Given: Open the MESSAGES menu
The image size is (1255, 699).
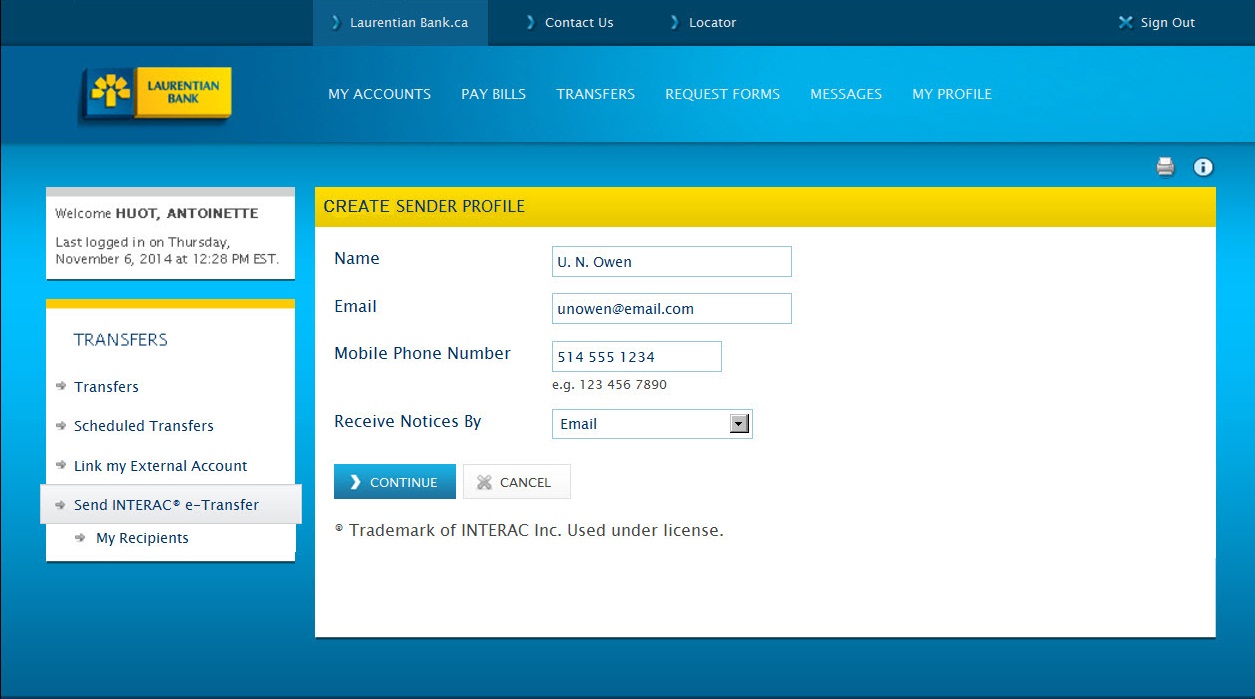Looking at the screenshot, I should click(846, 94).
